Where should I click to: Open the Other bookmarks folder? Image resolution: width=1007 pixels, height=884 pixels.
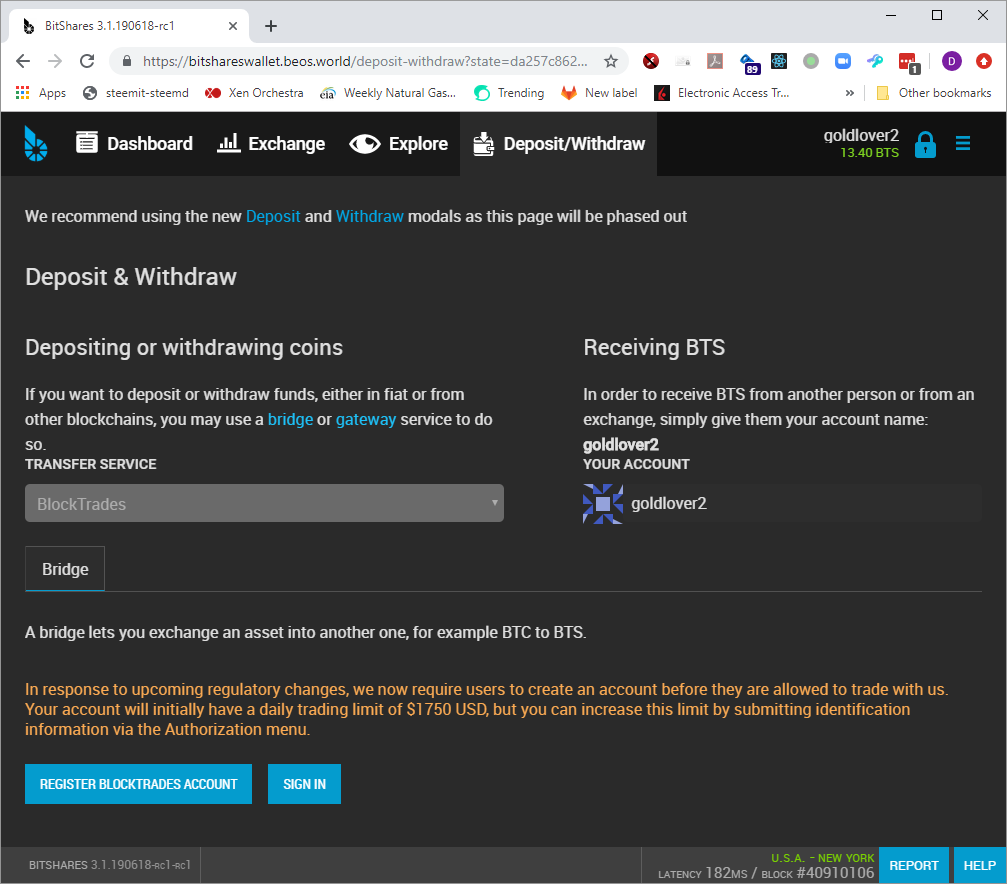pos(934,93)
